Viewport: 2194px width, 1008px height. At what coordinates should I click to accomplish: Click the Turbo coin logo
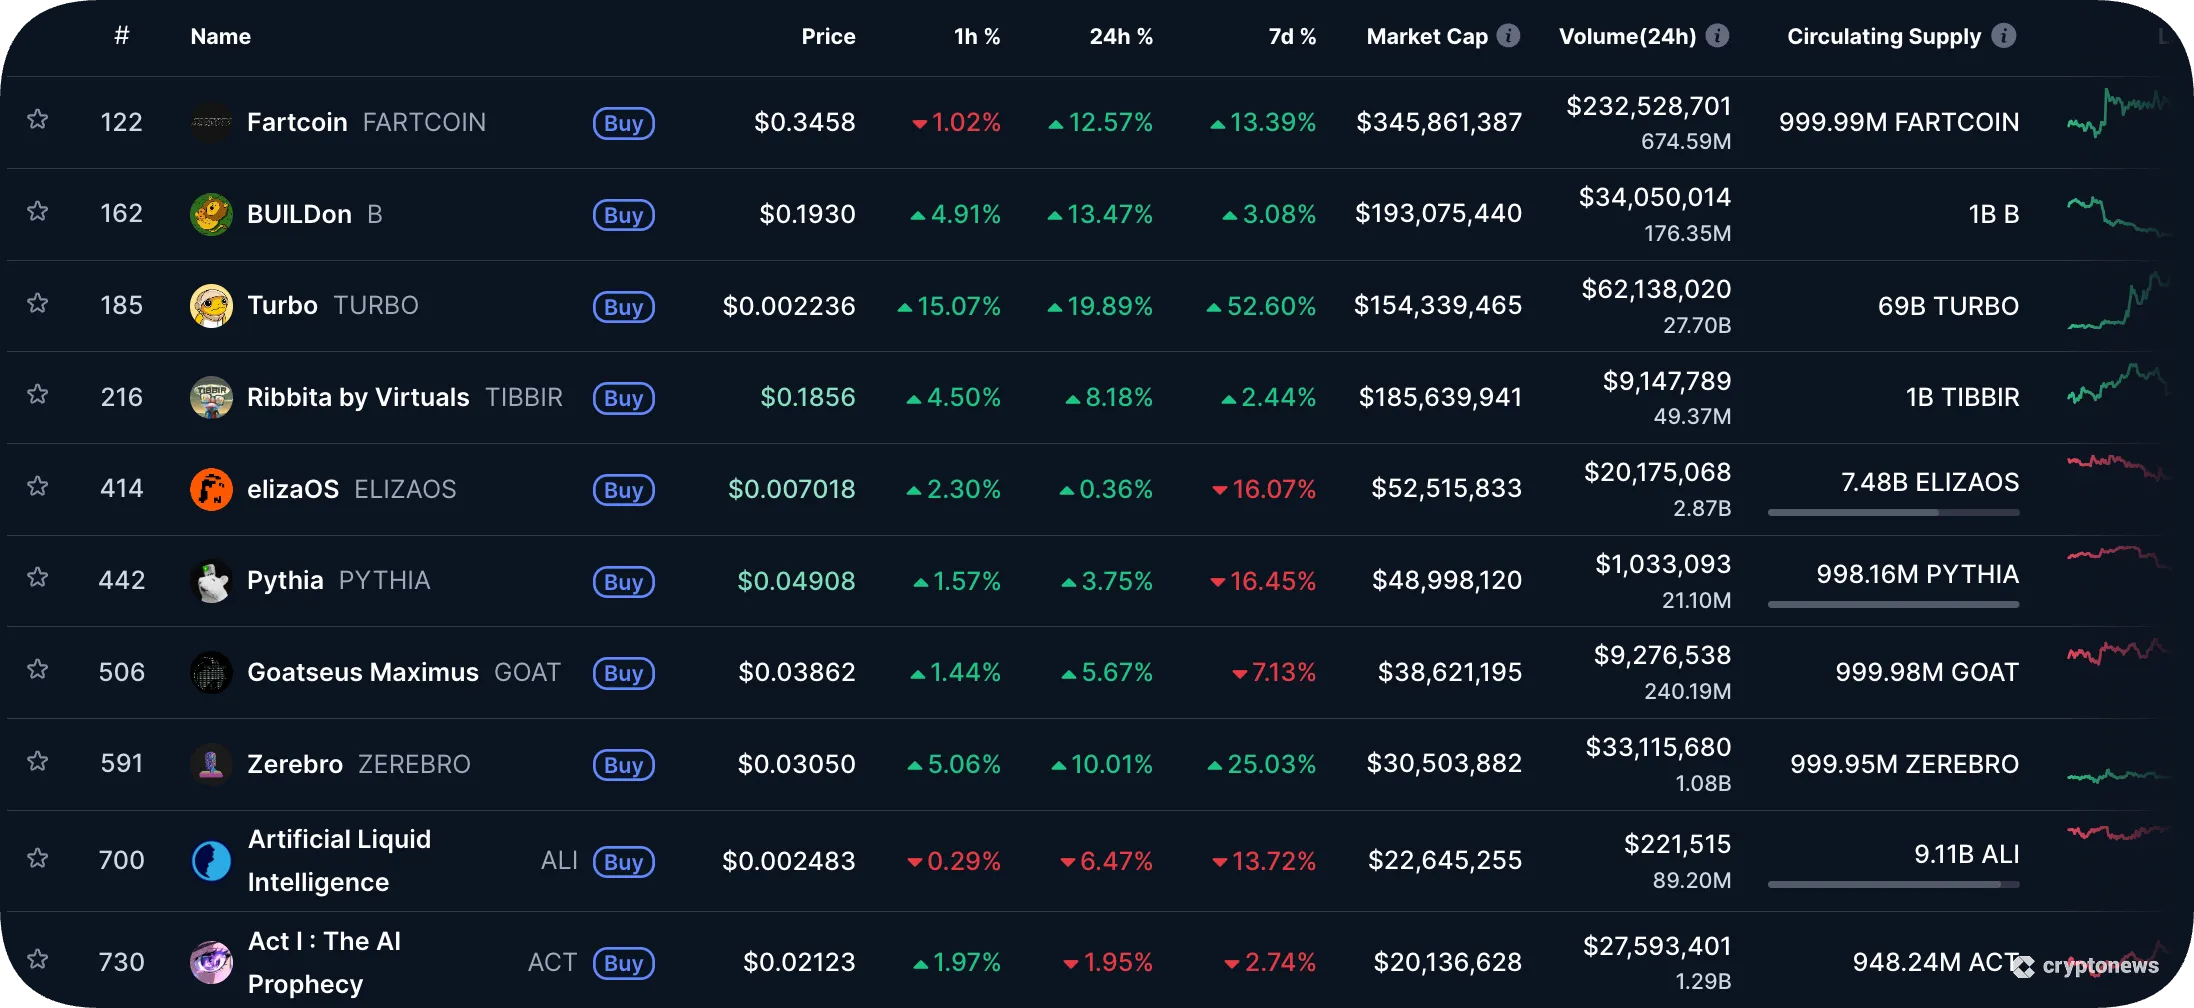tap(211, 305)
